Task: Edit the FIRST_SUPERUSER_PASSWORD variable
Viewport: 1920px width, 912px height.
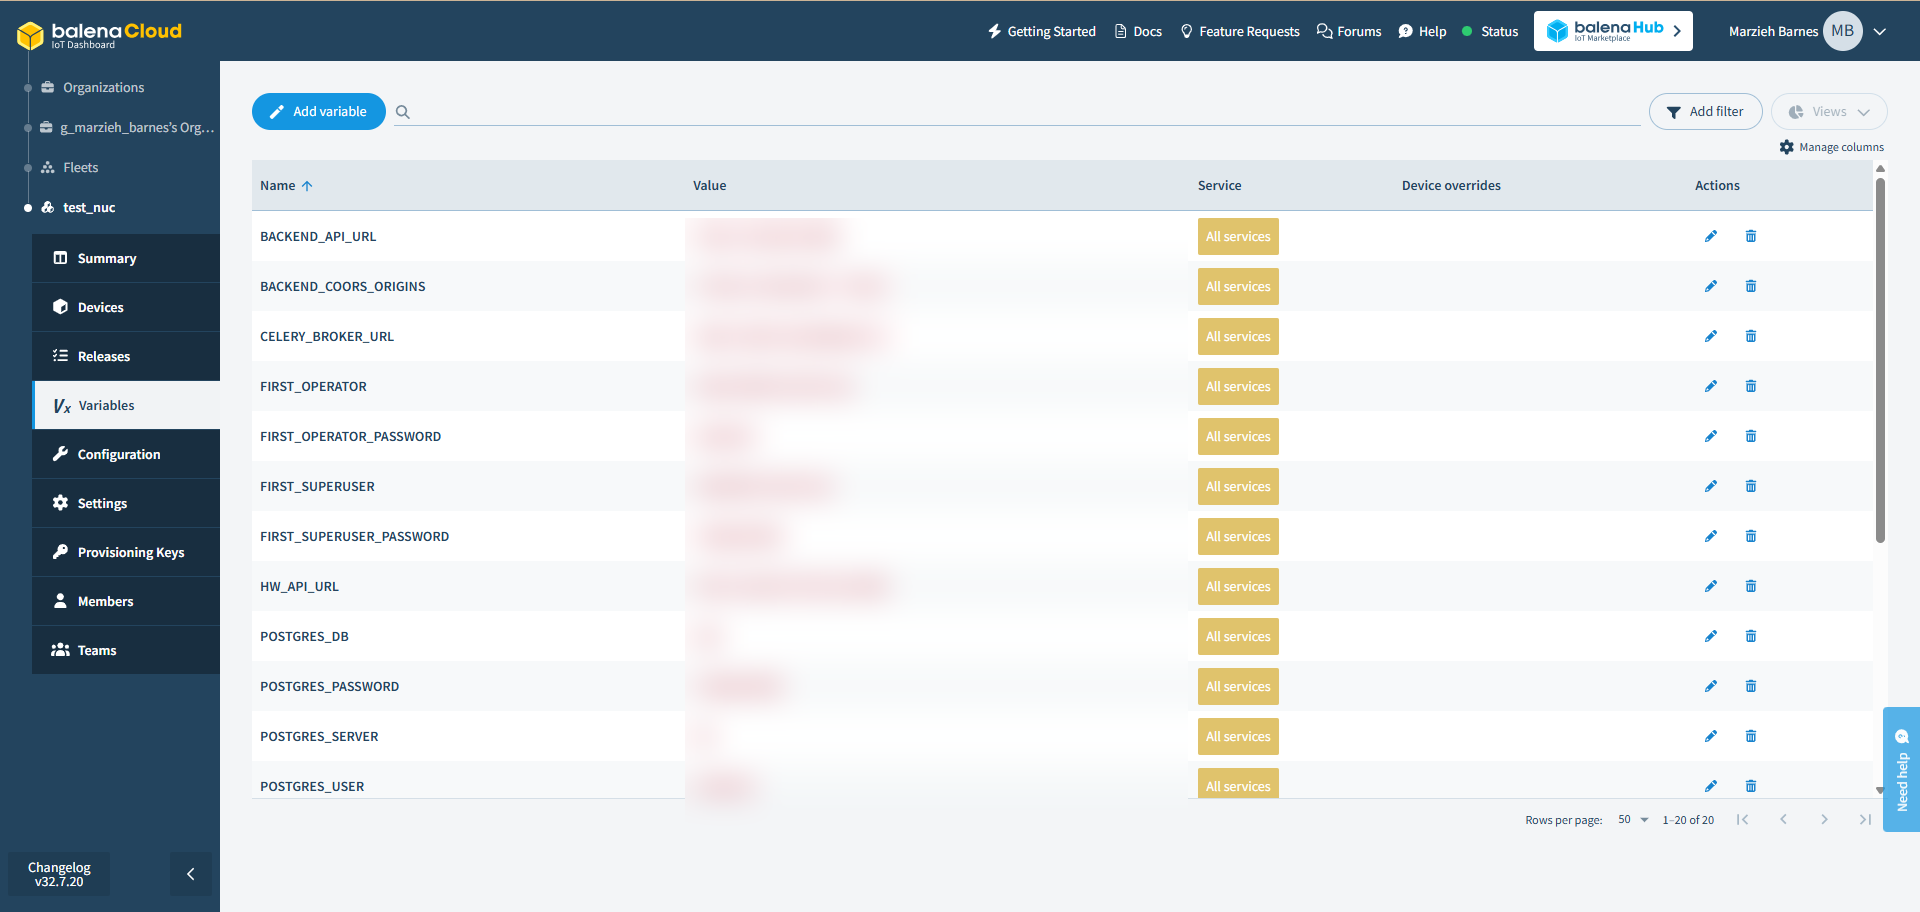Action: pos(1711,536)
